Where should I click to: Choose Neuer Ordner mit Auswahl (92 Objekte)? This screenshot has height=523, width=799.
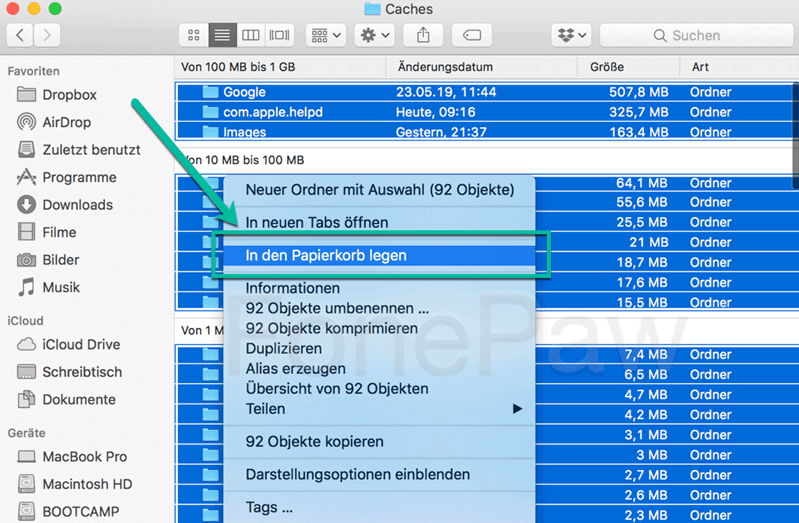(380, 190)
